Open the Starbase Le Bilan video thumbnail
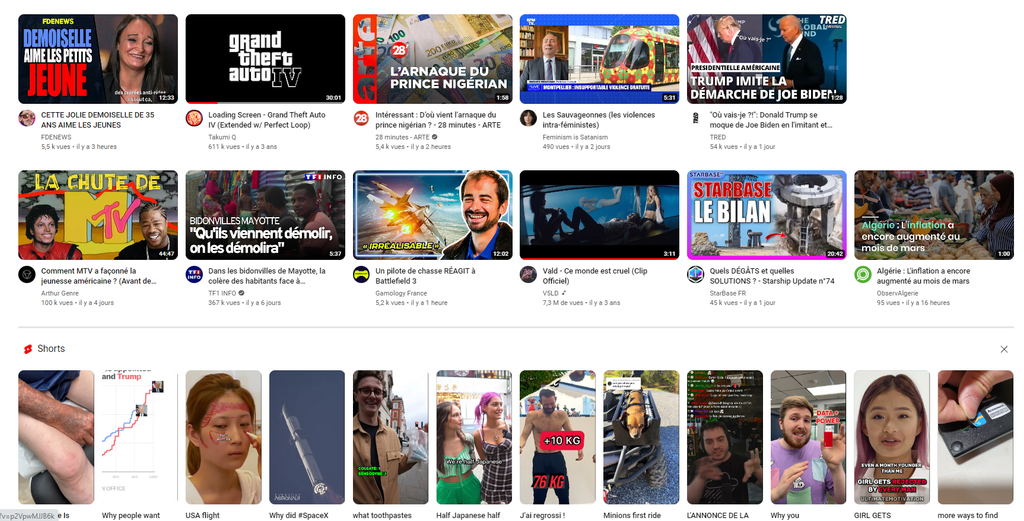Image resolution: width=1024 pixels, height=521 pixels. point(766,215)
